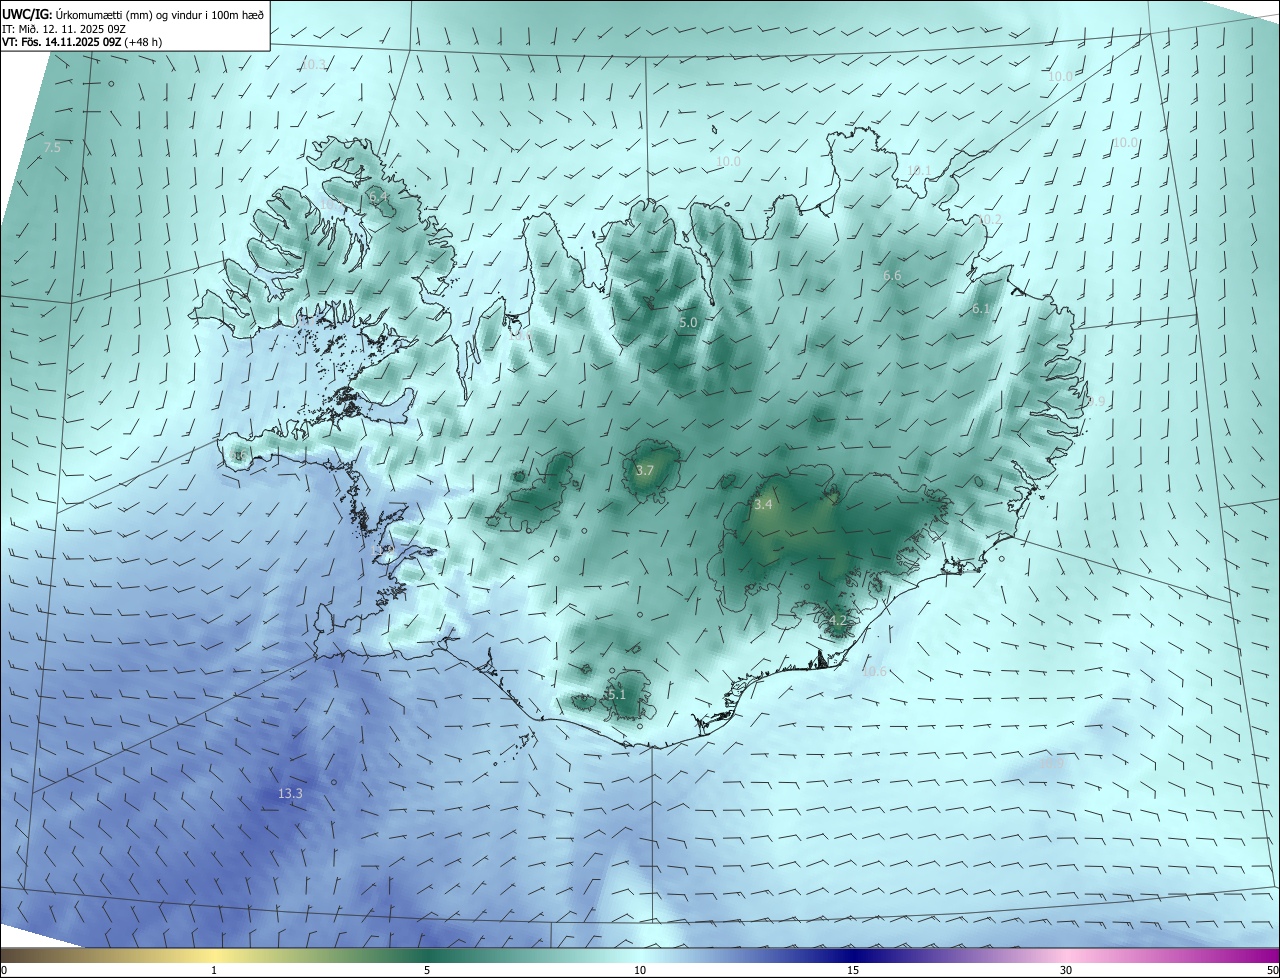Click the VT: Fös. 14.11.2025 09Z (+48 h) line
Screen dimensions: 1280x978
pyautogui.click(x=81, y=43)
